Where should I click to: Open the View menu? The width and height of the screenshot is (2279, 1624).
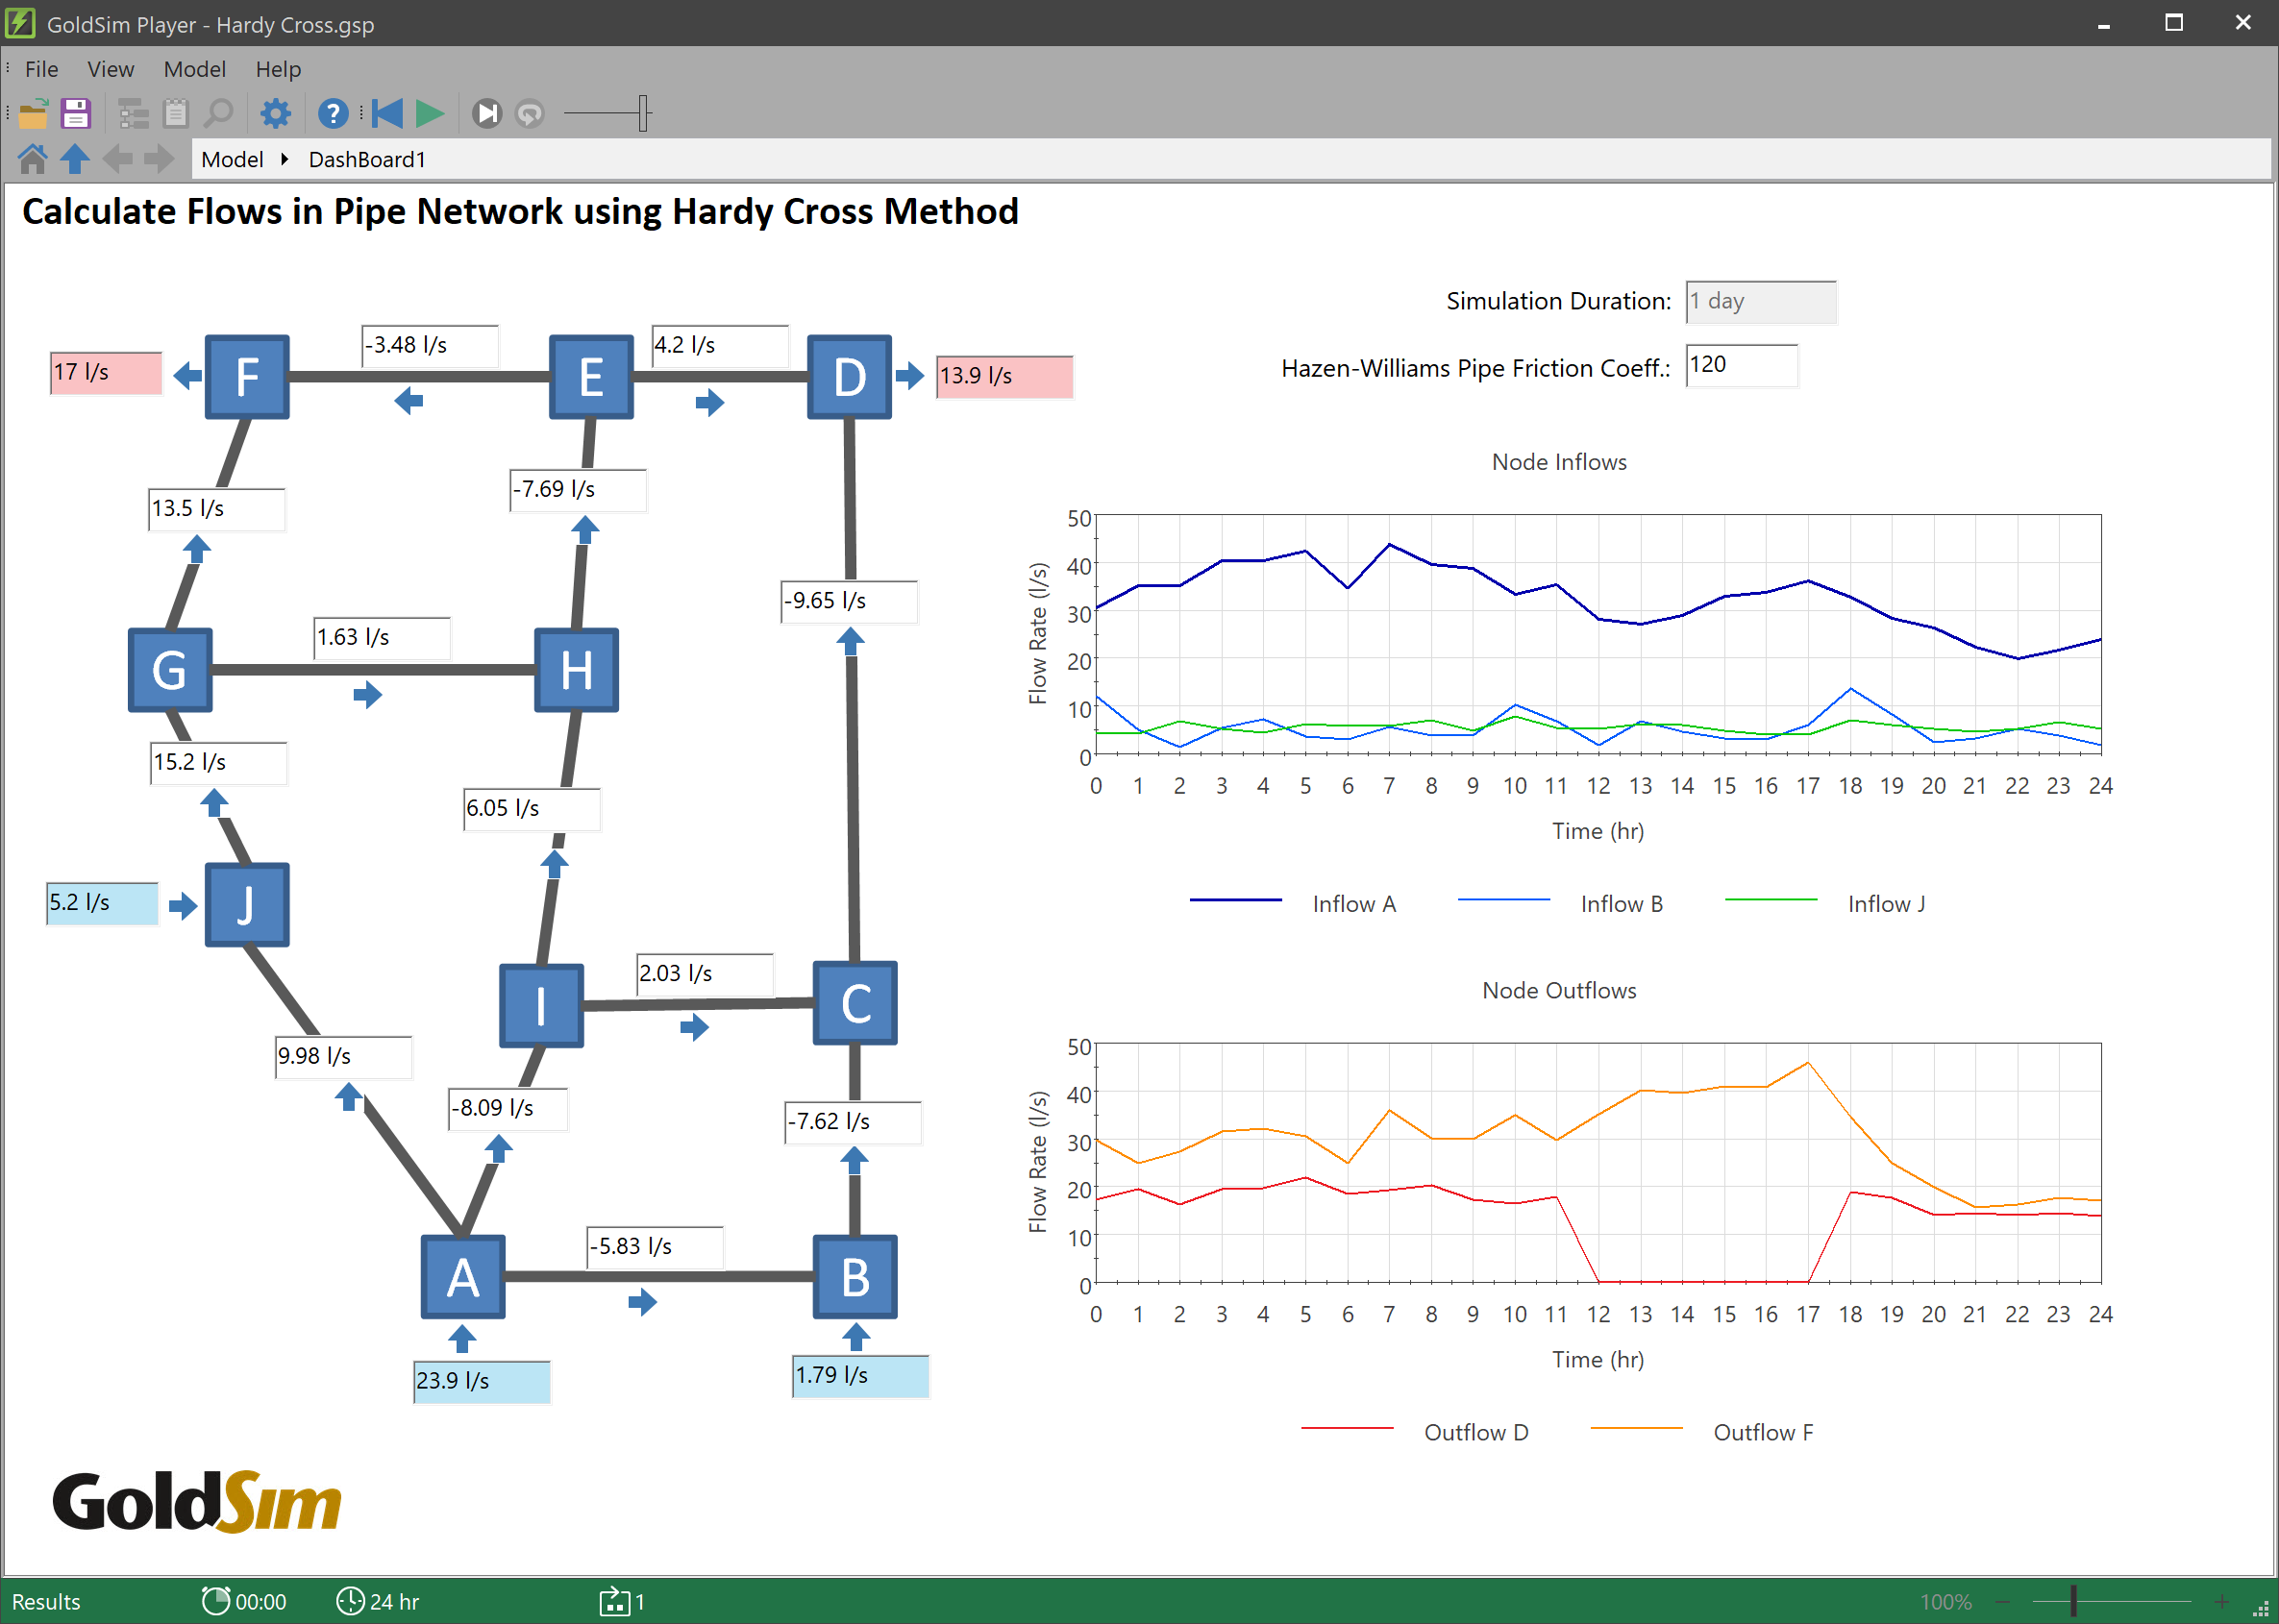point(110,69)
